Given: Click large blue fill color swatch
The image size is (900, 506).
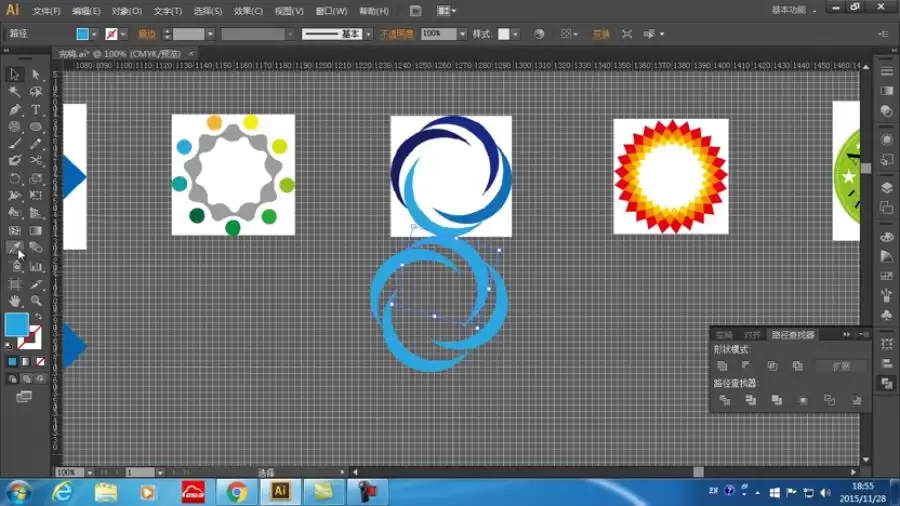Looking at the screenshot, I should point(17,325).
